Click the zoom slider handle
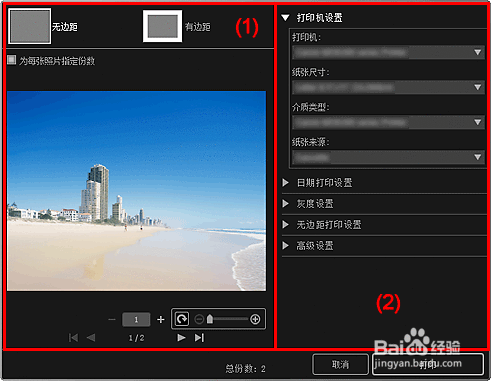491x381 pixels. (x=210, y=319)
